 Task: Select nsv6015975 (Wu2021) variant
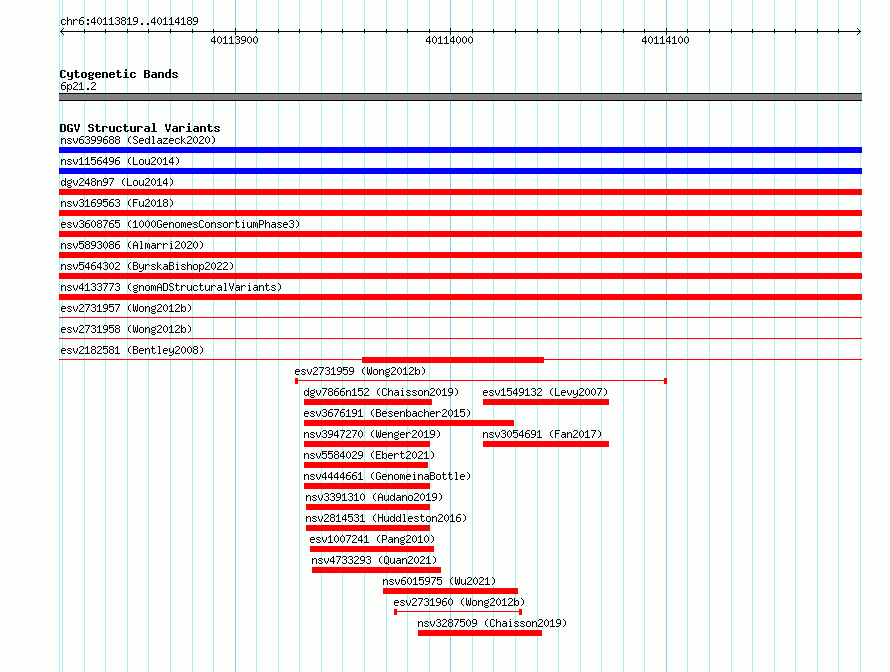click(x=439, y=581)
